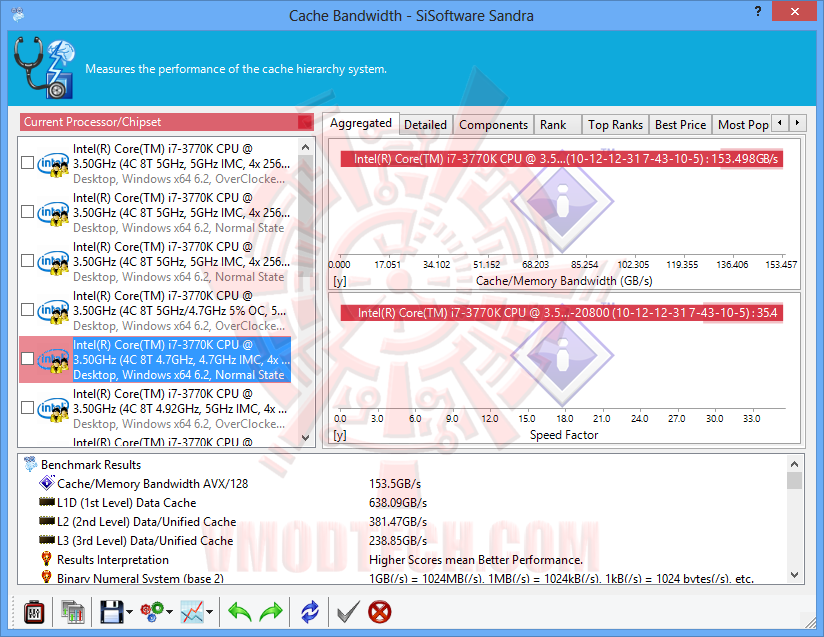Screen dimensions: 824x637
Task: Open the gears icon dropdown arrow
Action: pos(169,612)
